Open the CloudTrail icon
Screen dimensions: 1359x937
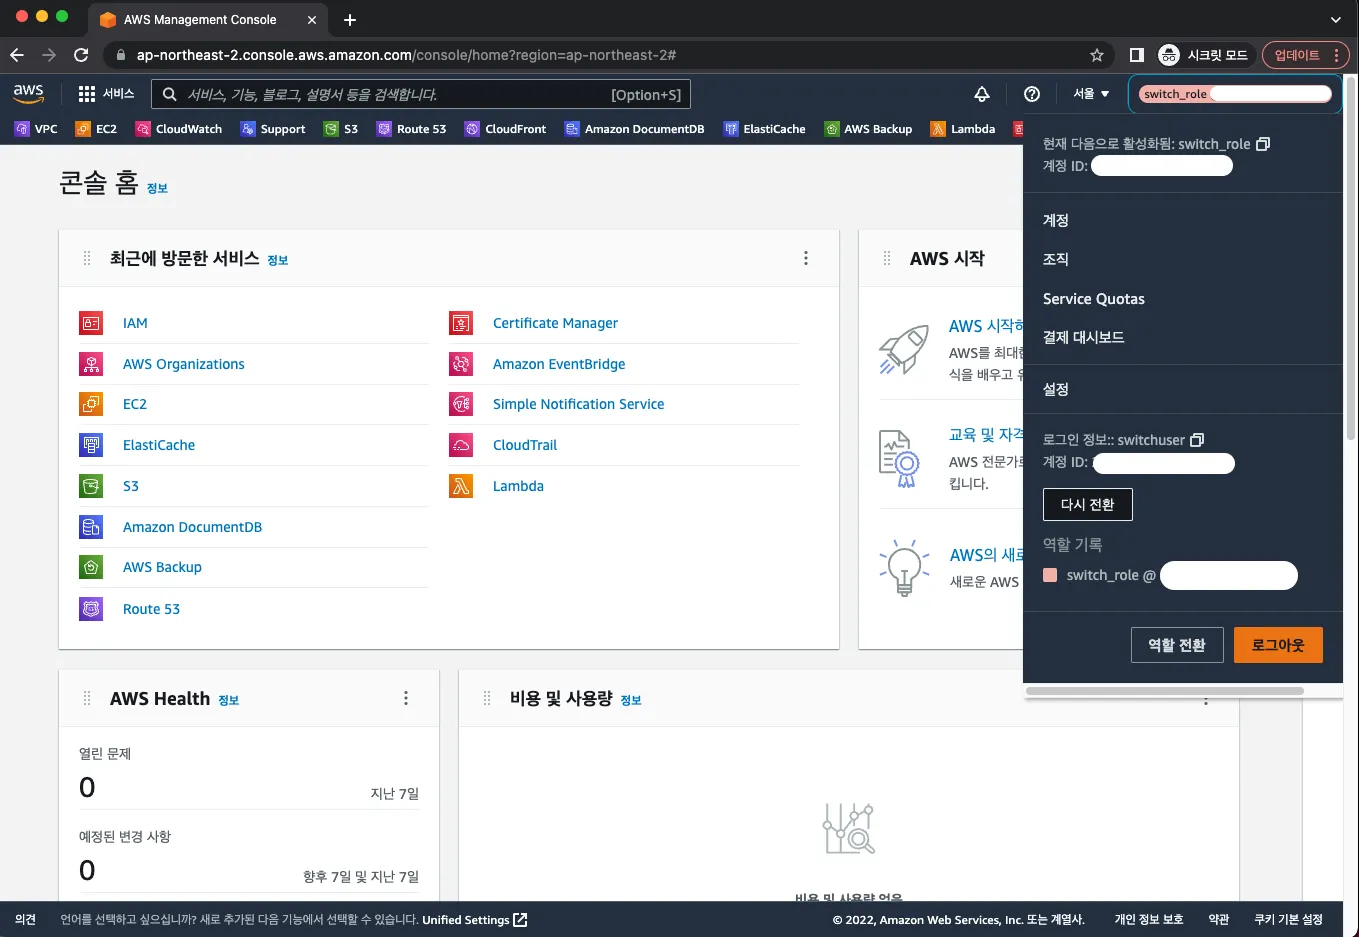(461, 445)
